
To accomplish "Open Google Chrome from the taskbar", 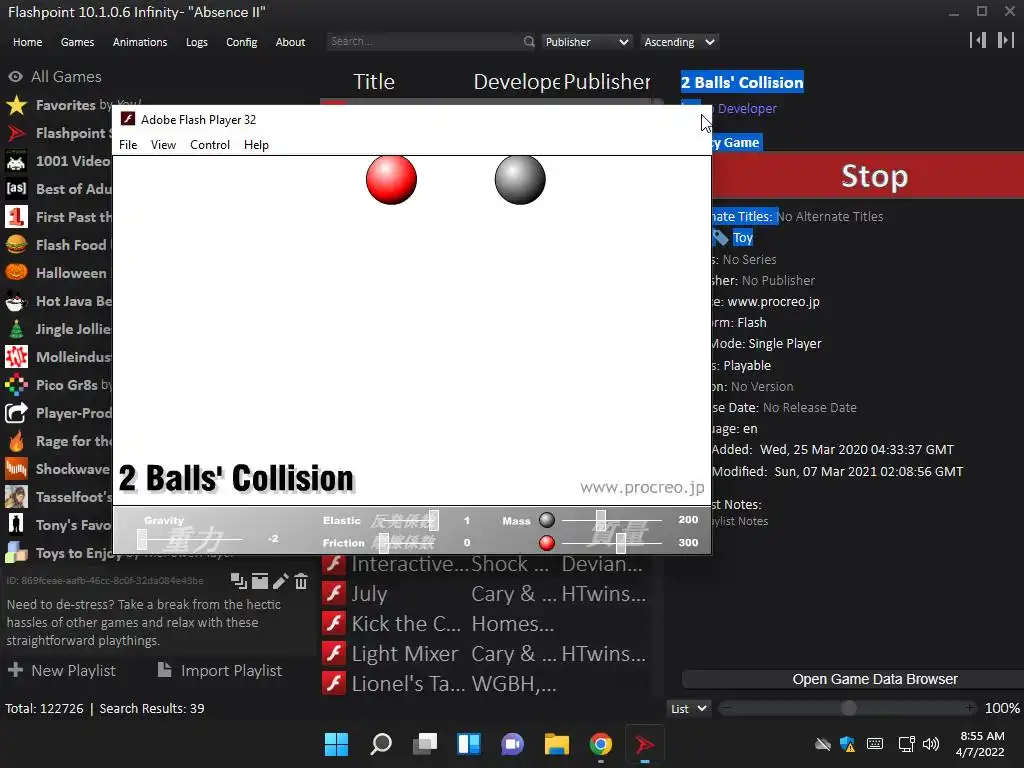I will 600,744.
